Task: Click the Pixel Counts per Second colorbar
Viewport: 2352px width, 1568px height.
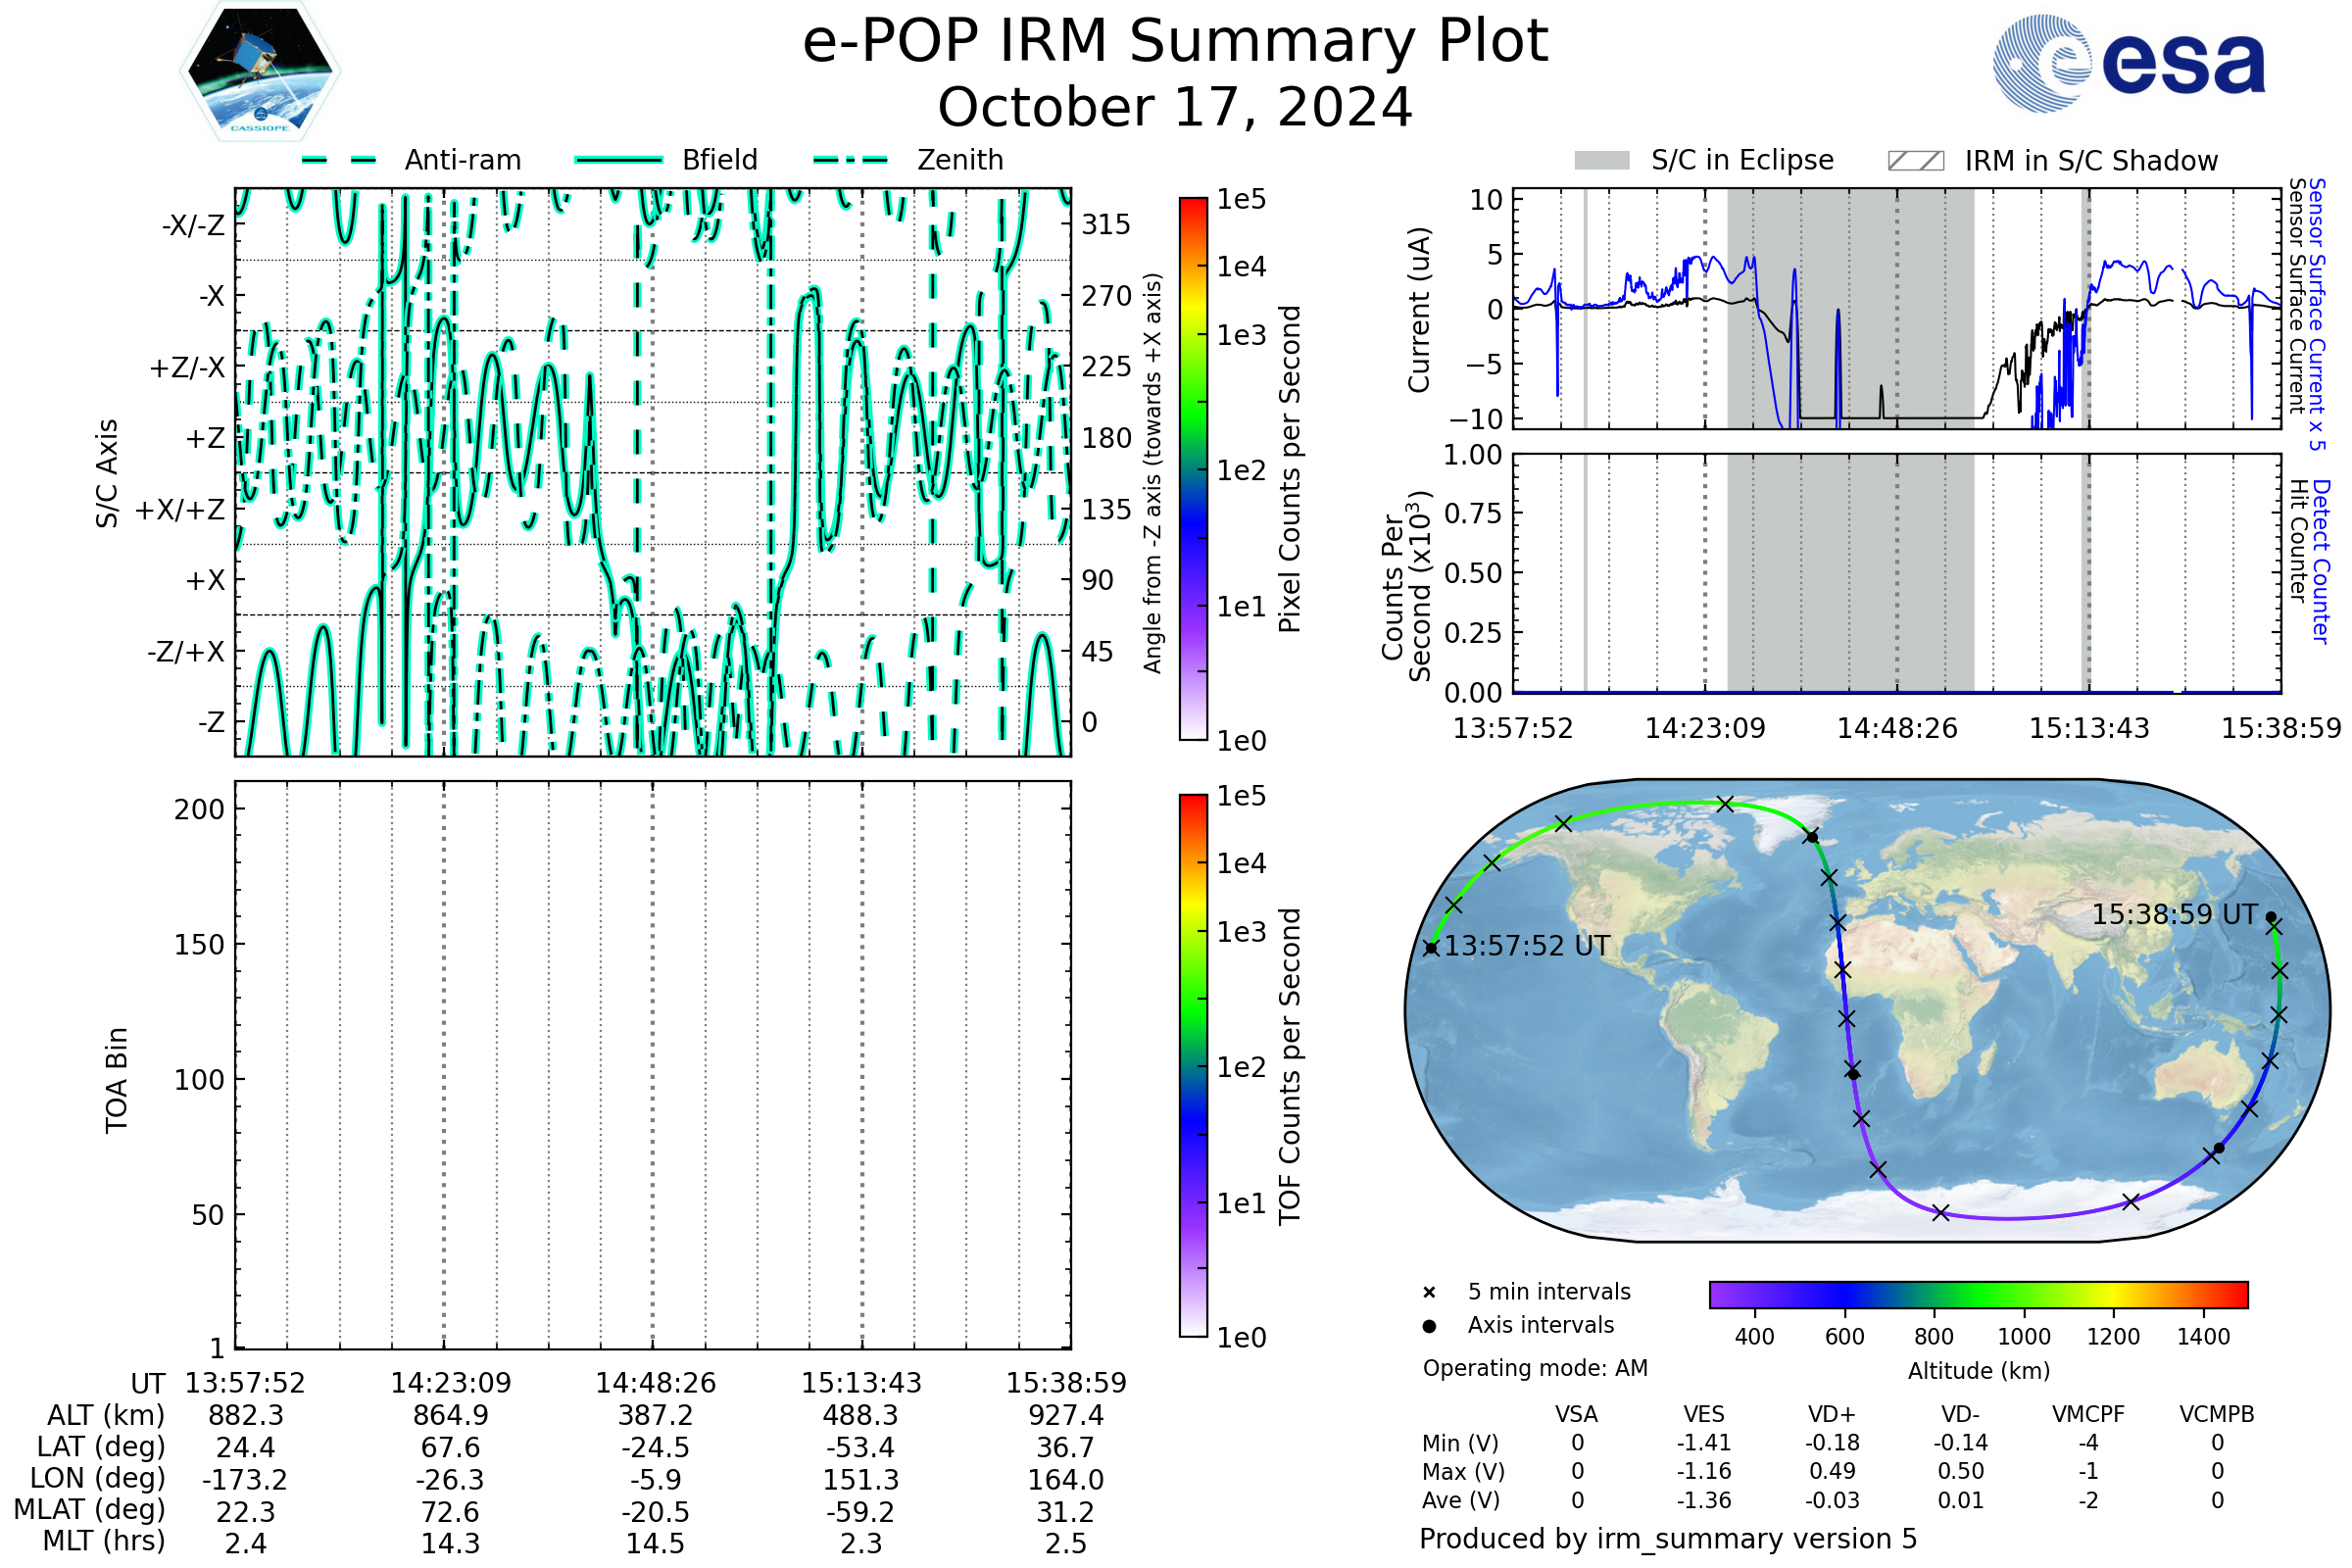Action: coord(1193,469)
